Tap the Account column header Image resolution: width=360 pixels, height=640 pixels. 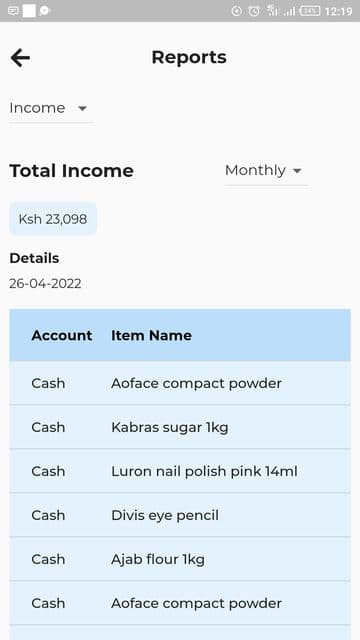[62, 336]
